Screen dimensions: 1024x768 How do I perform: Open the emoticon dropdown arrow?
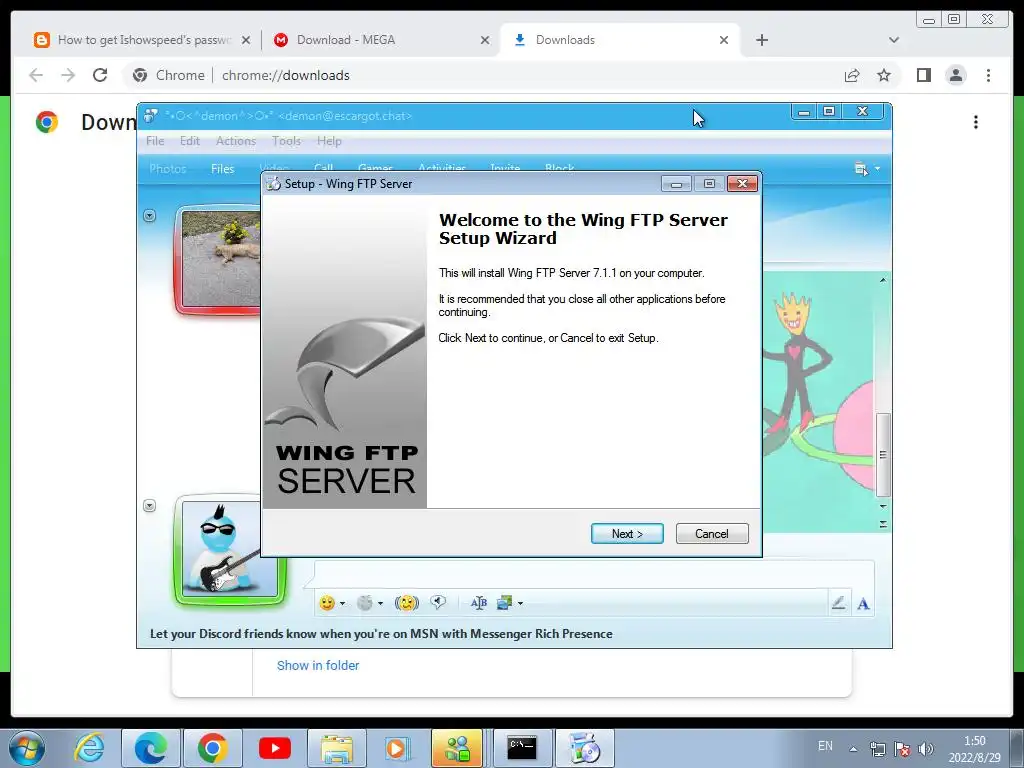click(342, 603)
